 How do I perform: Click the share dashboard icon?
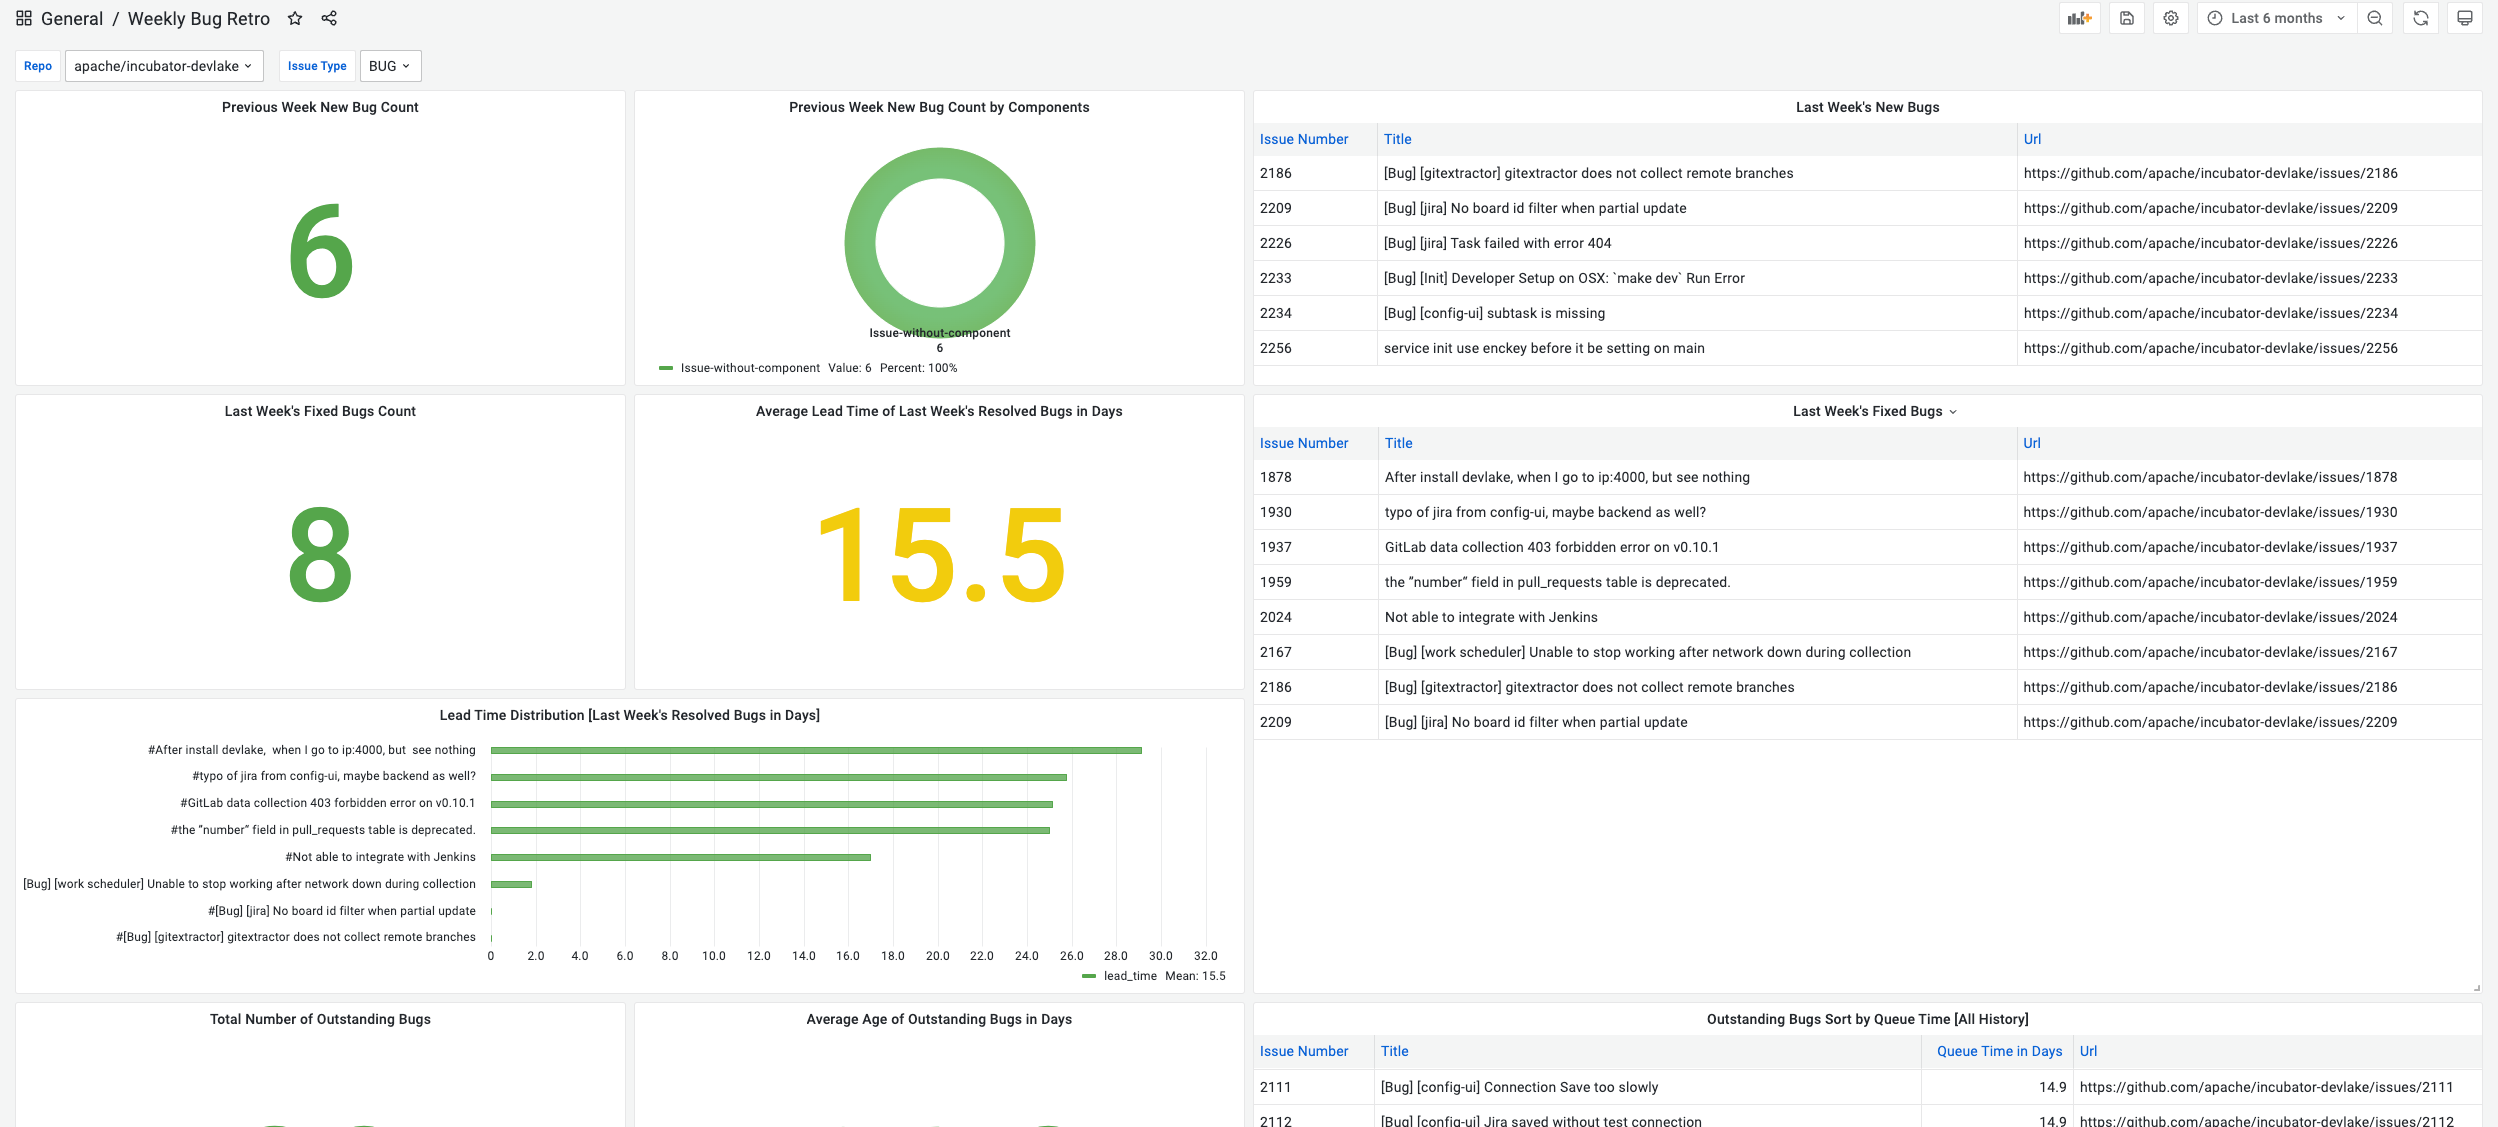[x=329, y=18]
